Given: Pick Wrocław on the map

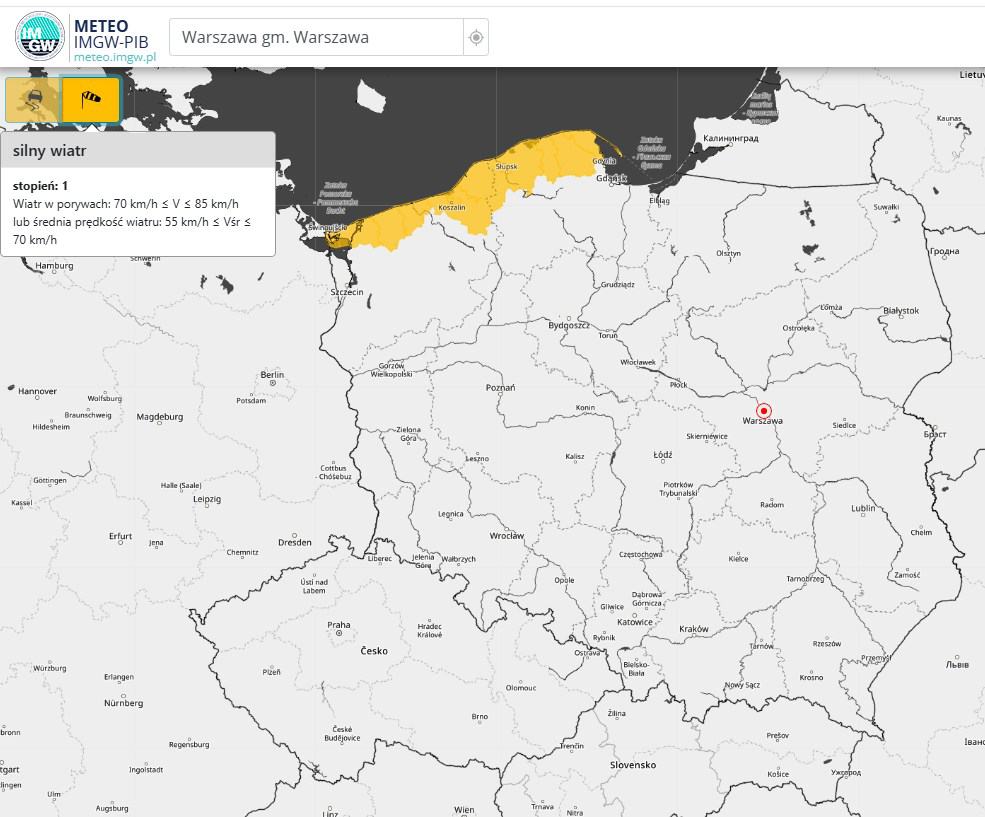Looking at the screenshot, I should point(507,536).
